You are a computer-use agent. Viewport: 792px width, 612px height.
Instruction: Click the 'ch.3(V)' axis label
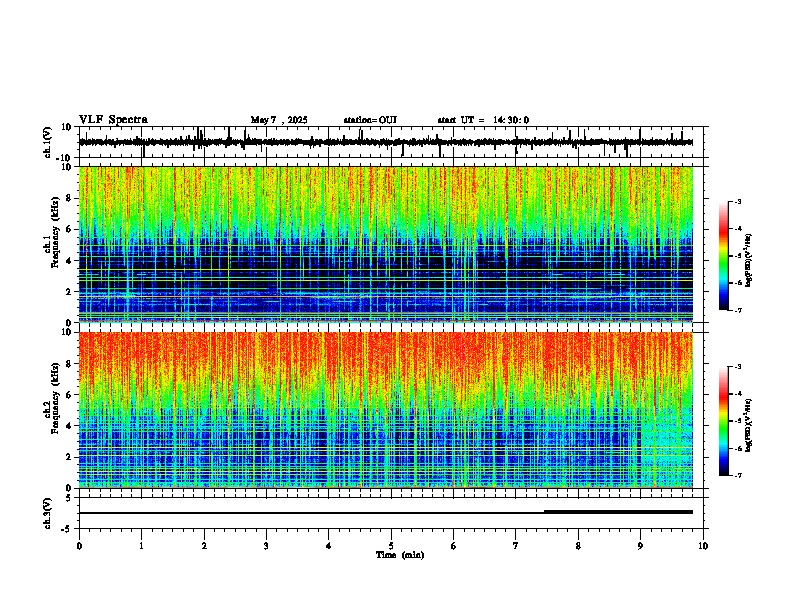tap(49, 513)
